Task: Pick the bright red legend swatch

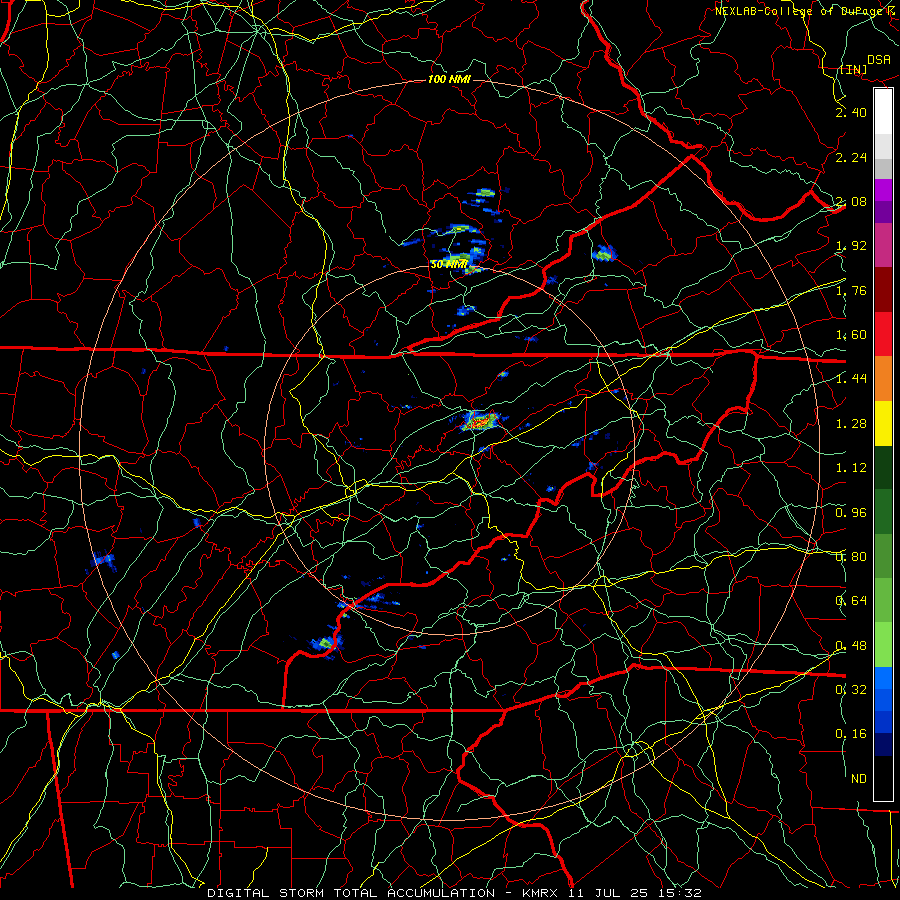Action: pyautogui.click(x=883, y=334)
